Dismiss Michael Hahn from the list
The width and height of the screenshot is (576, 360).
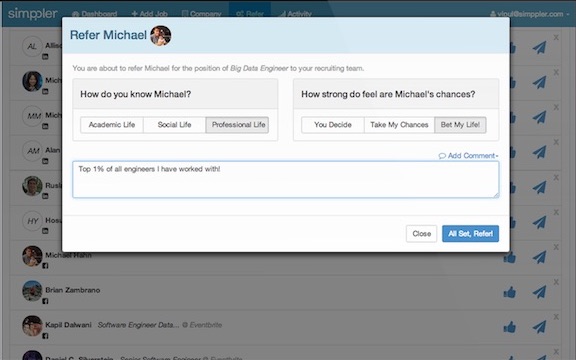556,247
